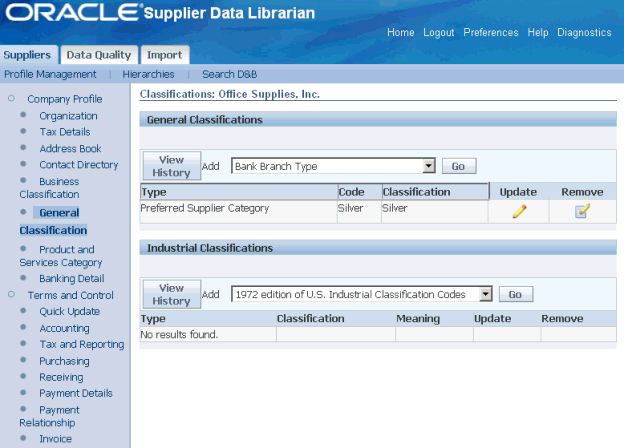Open Product and Services Category link
This screenshot has width=624, height=448.
(61, 256)
